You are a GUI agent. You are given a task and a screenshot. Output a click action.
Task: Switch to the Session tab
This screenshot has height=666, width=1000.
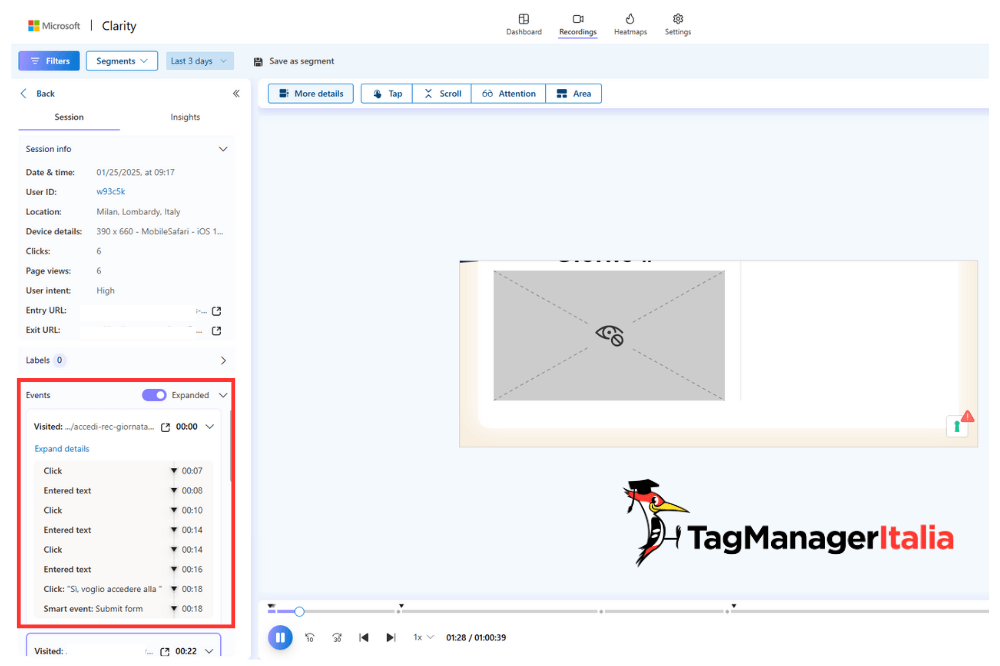(x=69, y=117)
